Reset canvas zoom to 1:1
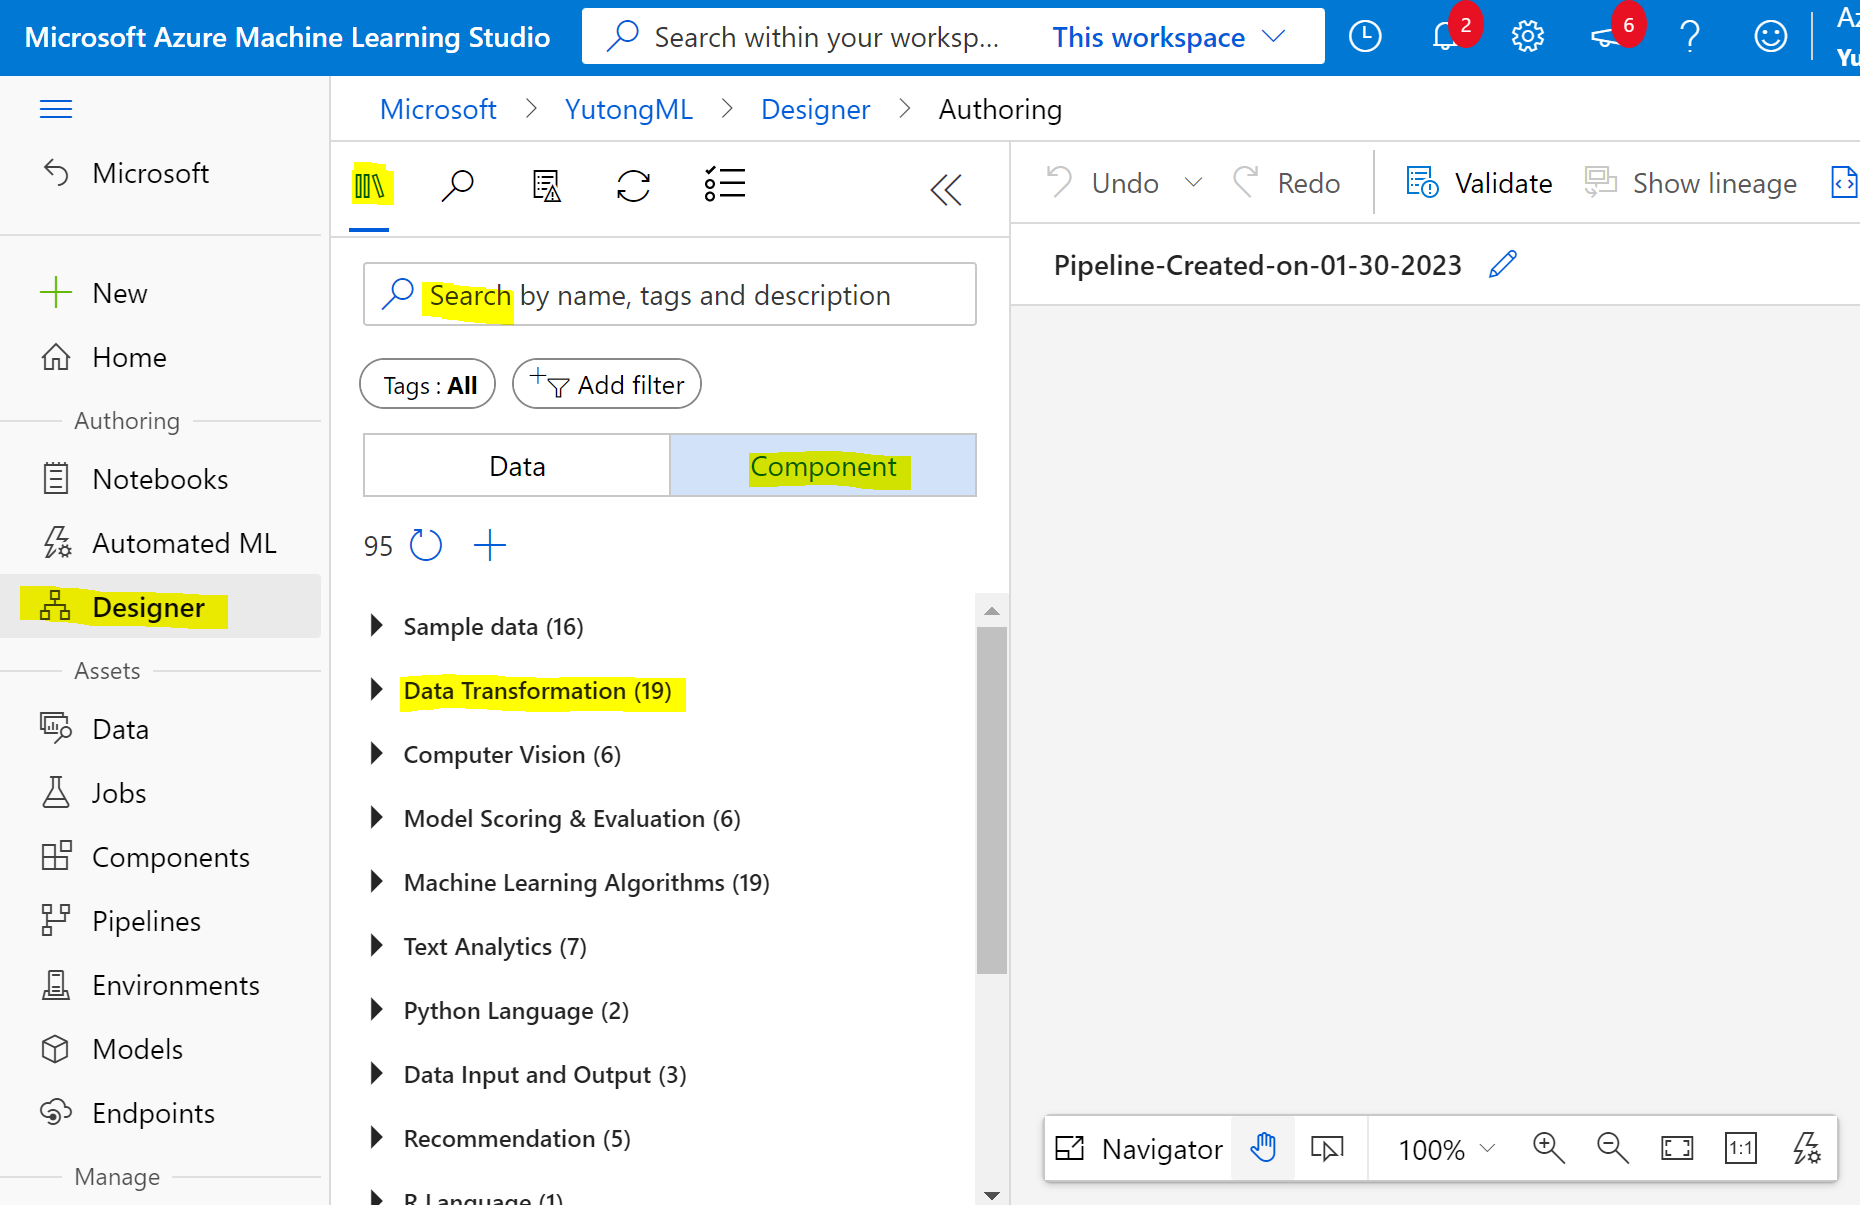1860x1205 pixels. [1741, 1148]
